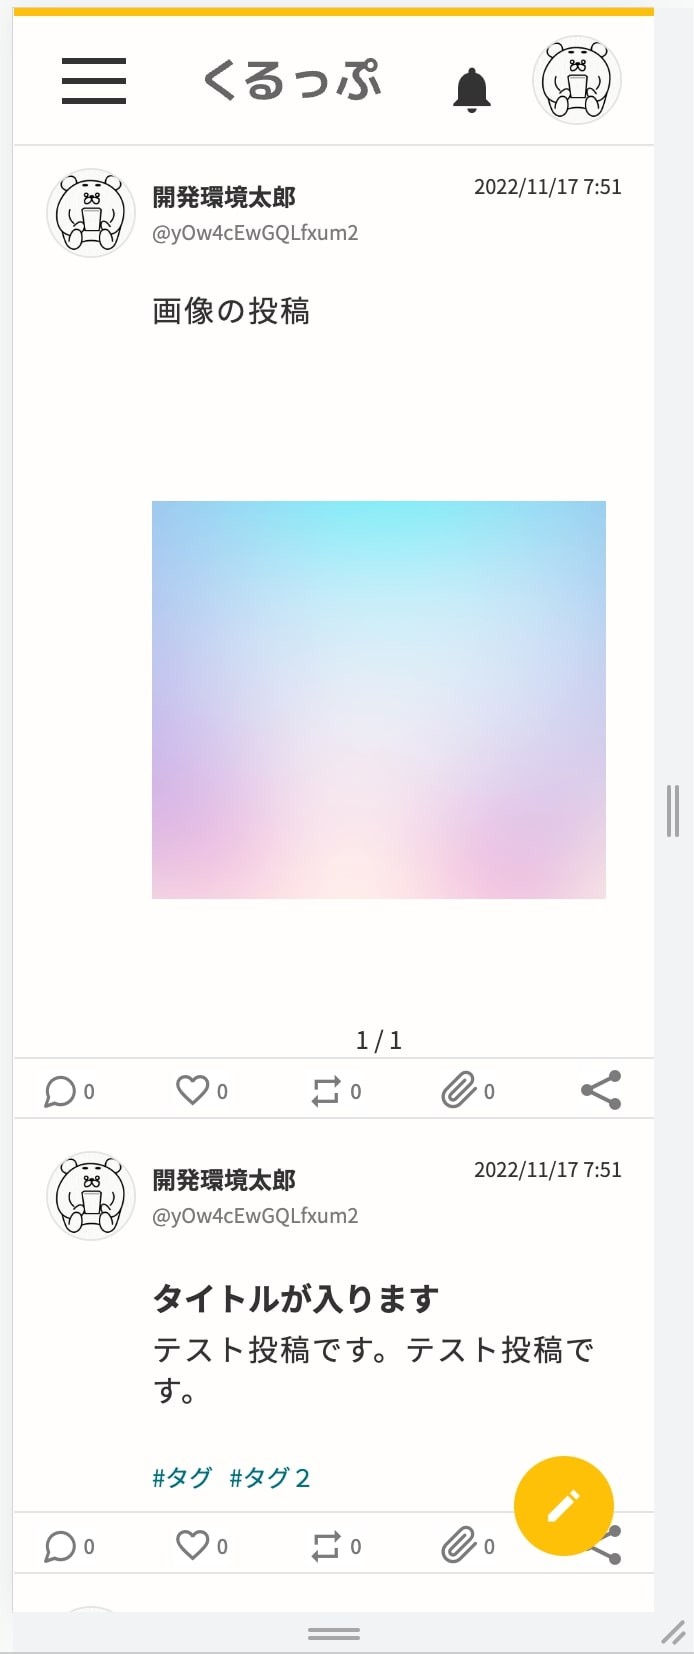Open the hamburger menu
Viewport: 694px width, 1654px height.
(94, 81)
